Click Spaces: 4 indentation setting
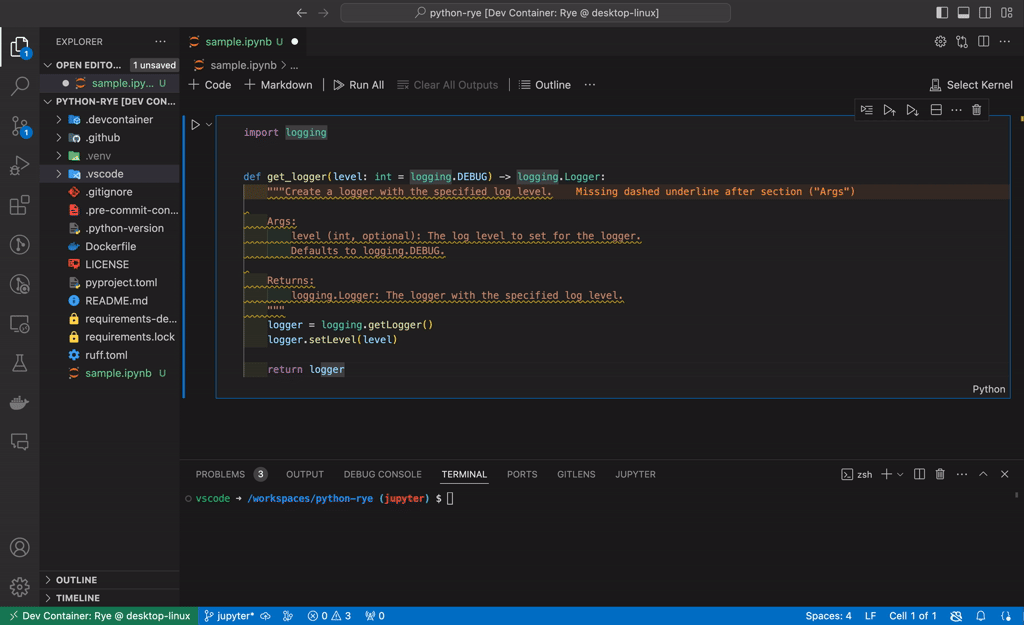The width and height of the screenshot is (1024, 625). coord(828,616)
